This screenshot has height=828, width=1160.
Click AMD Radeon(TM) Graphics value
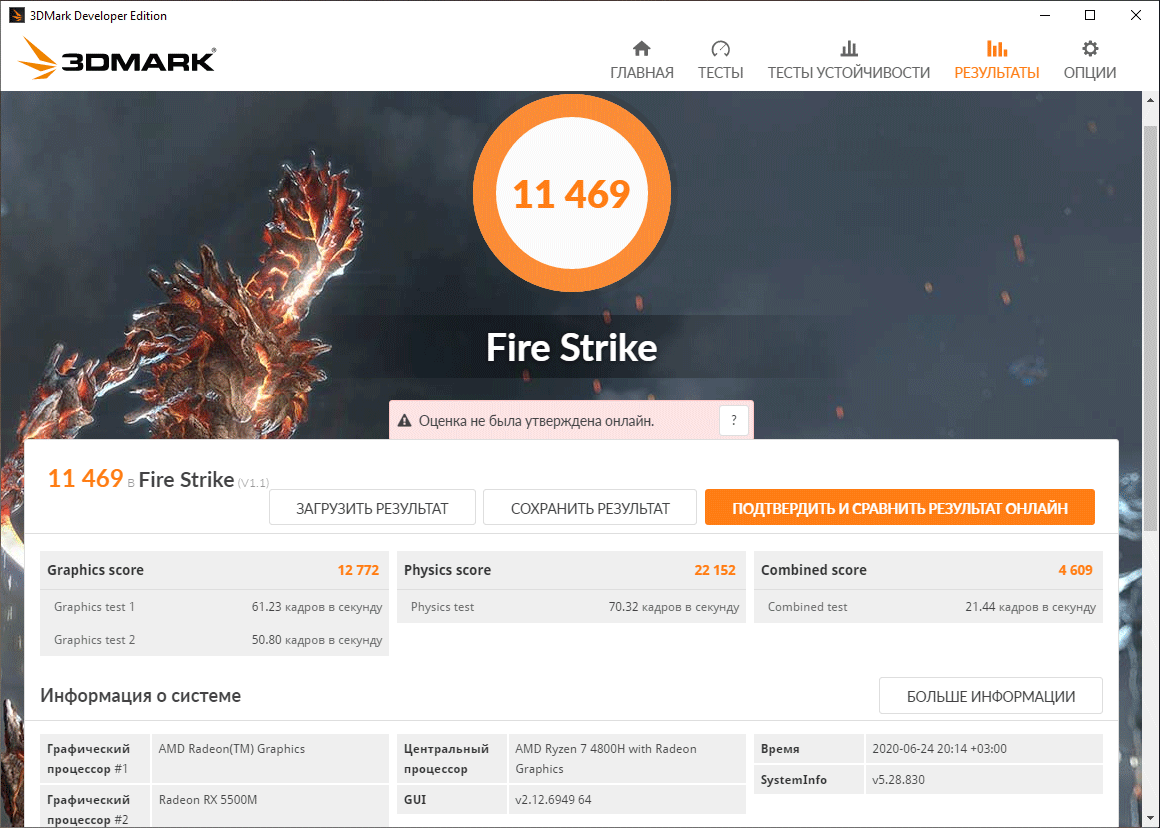[x=232, y=749]
